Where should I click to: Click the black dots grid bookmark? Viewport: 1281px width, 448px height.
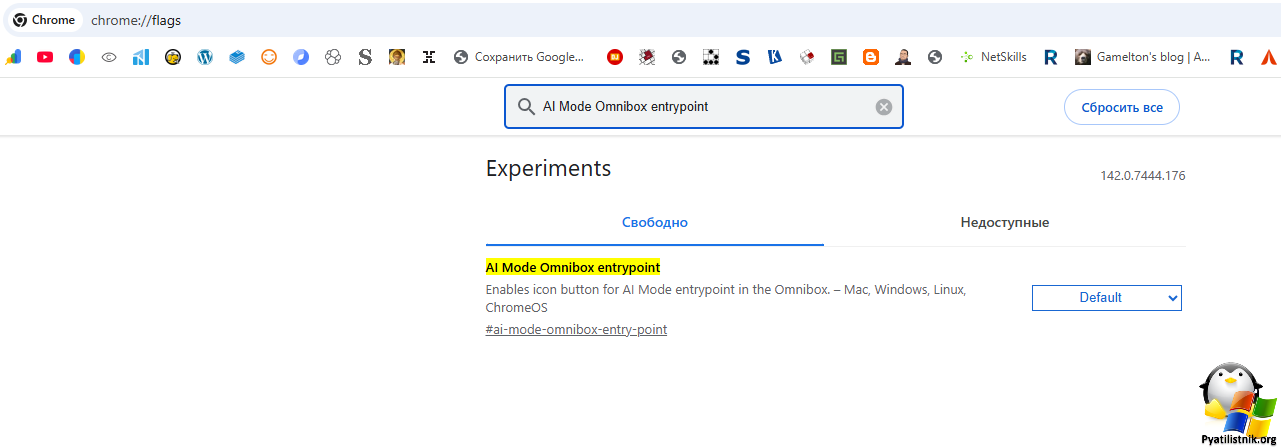coord(711,57)
